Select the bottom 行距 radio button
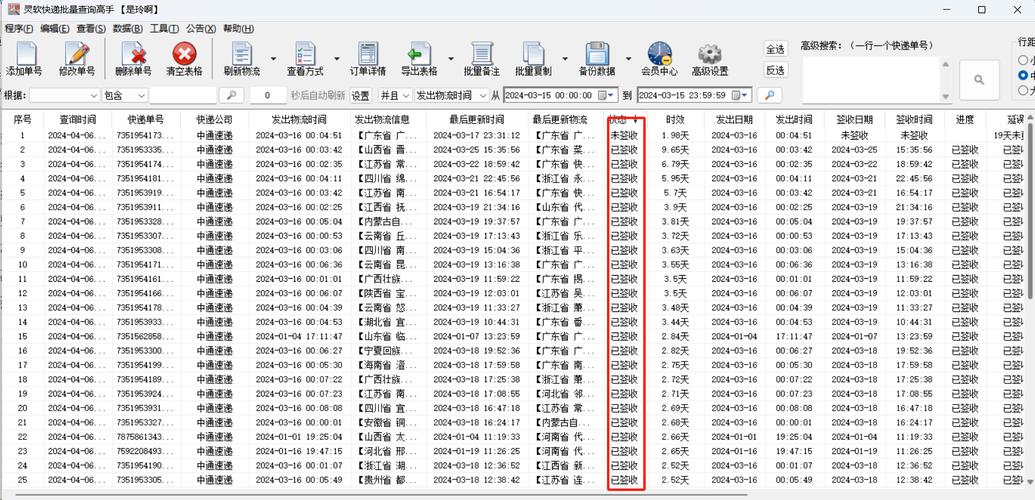 1022,90
